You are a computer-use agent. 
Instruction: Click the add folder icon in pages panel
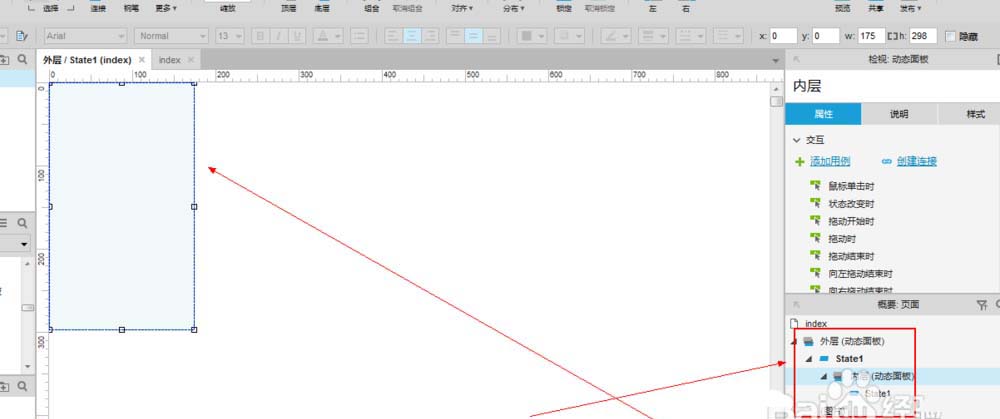pos(4,59)
